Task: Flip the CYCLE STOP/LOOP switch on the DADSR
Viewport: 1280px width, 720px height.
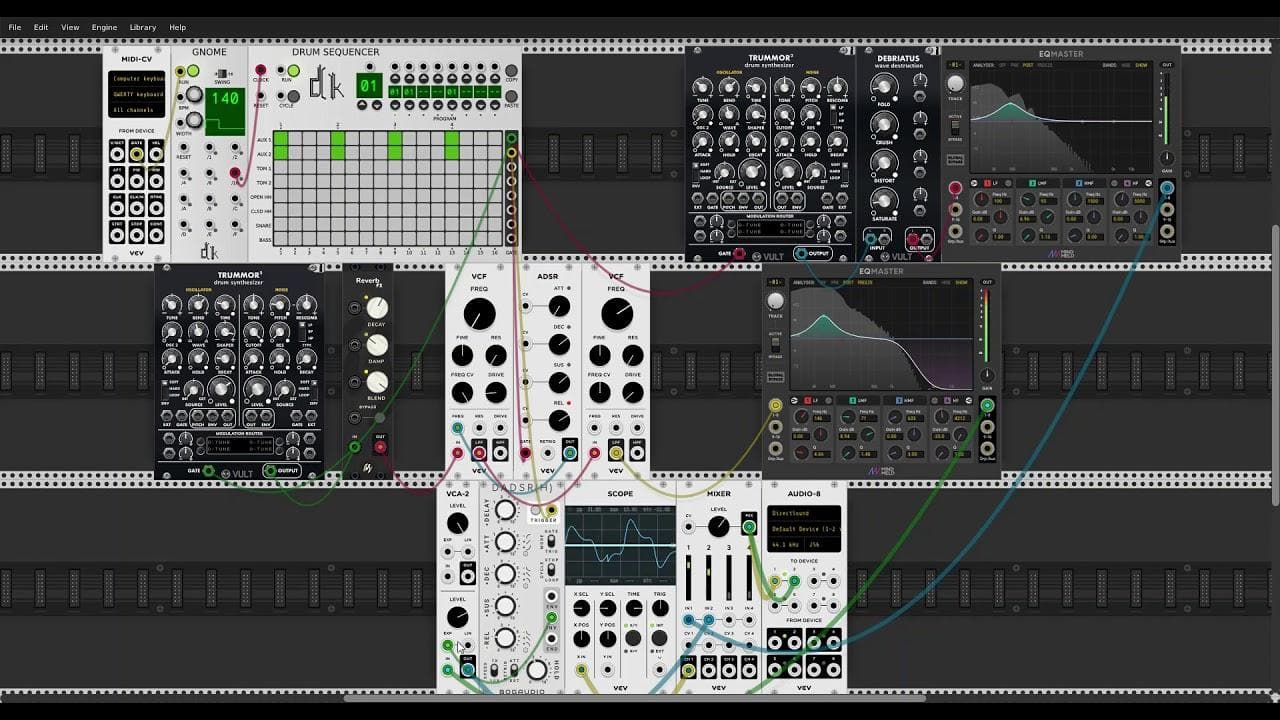Action: point(551,569)
